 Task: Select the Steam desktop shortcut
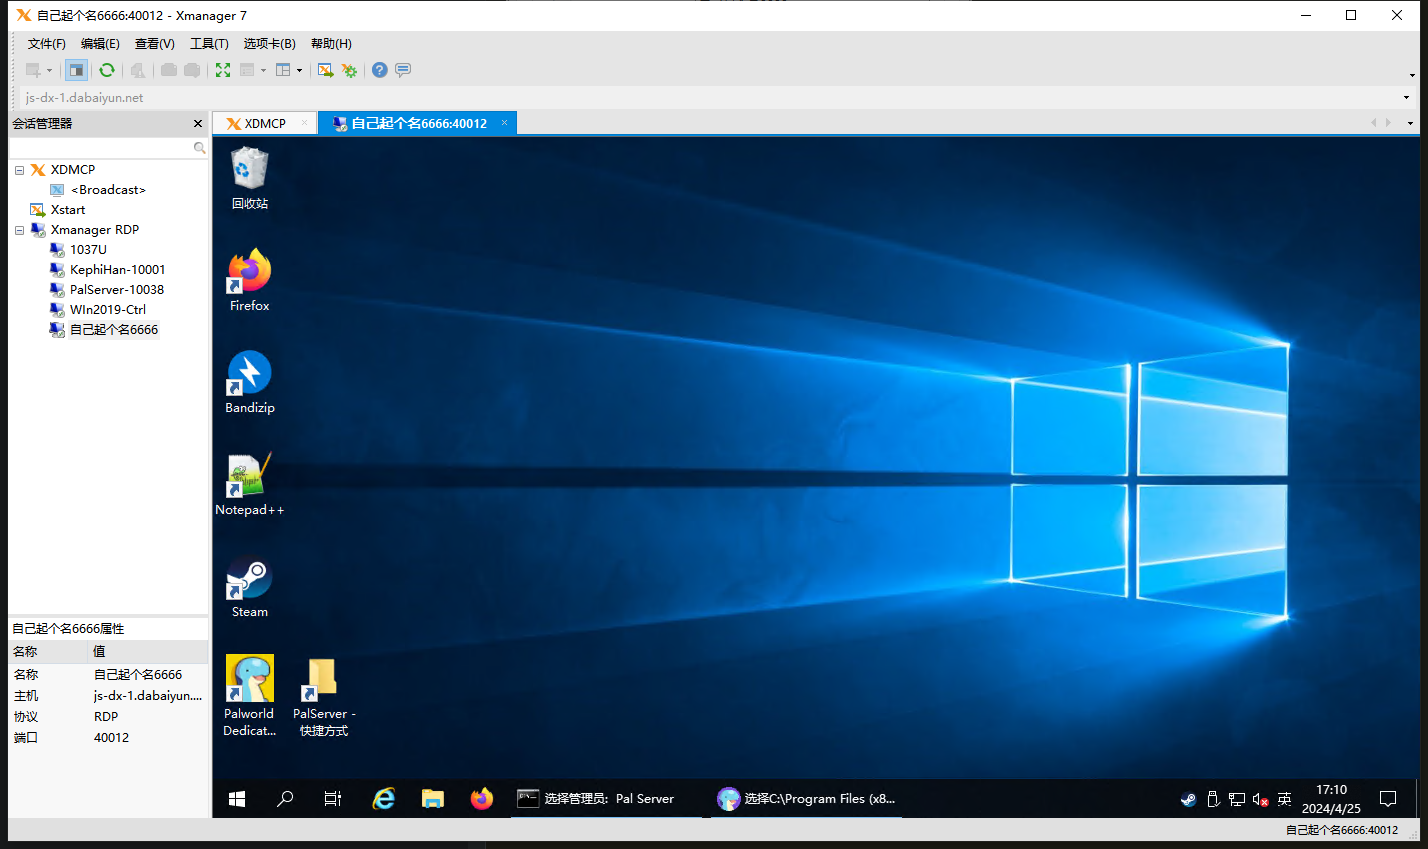pyautogui.click(x=250, y=587)
